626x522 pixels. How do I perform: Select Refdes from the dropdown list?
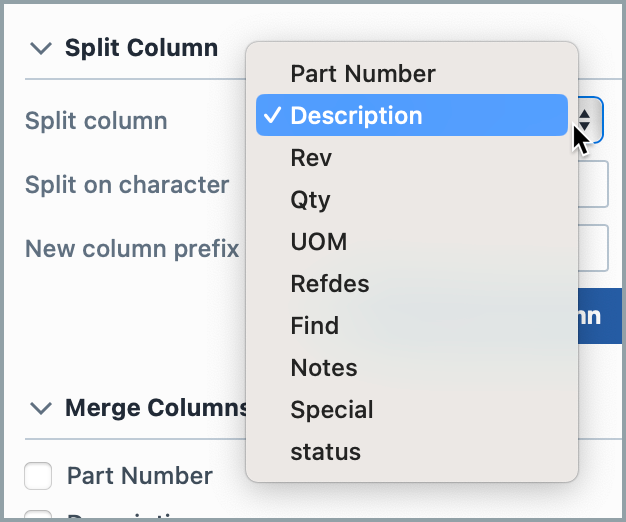412,284
